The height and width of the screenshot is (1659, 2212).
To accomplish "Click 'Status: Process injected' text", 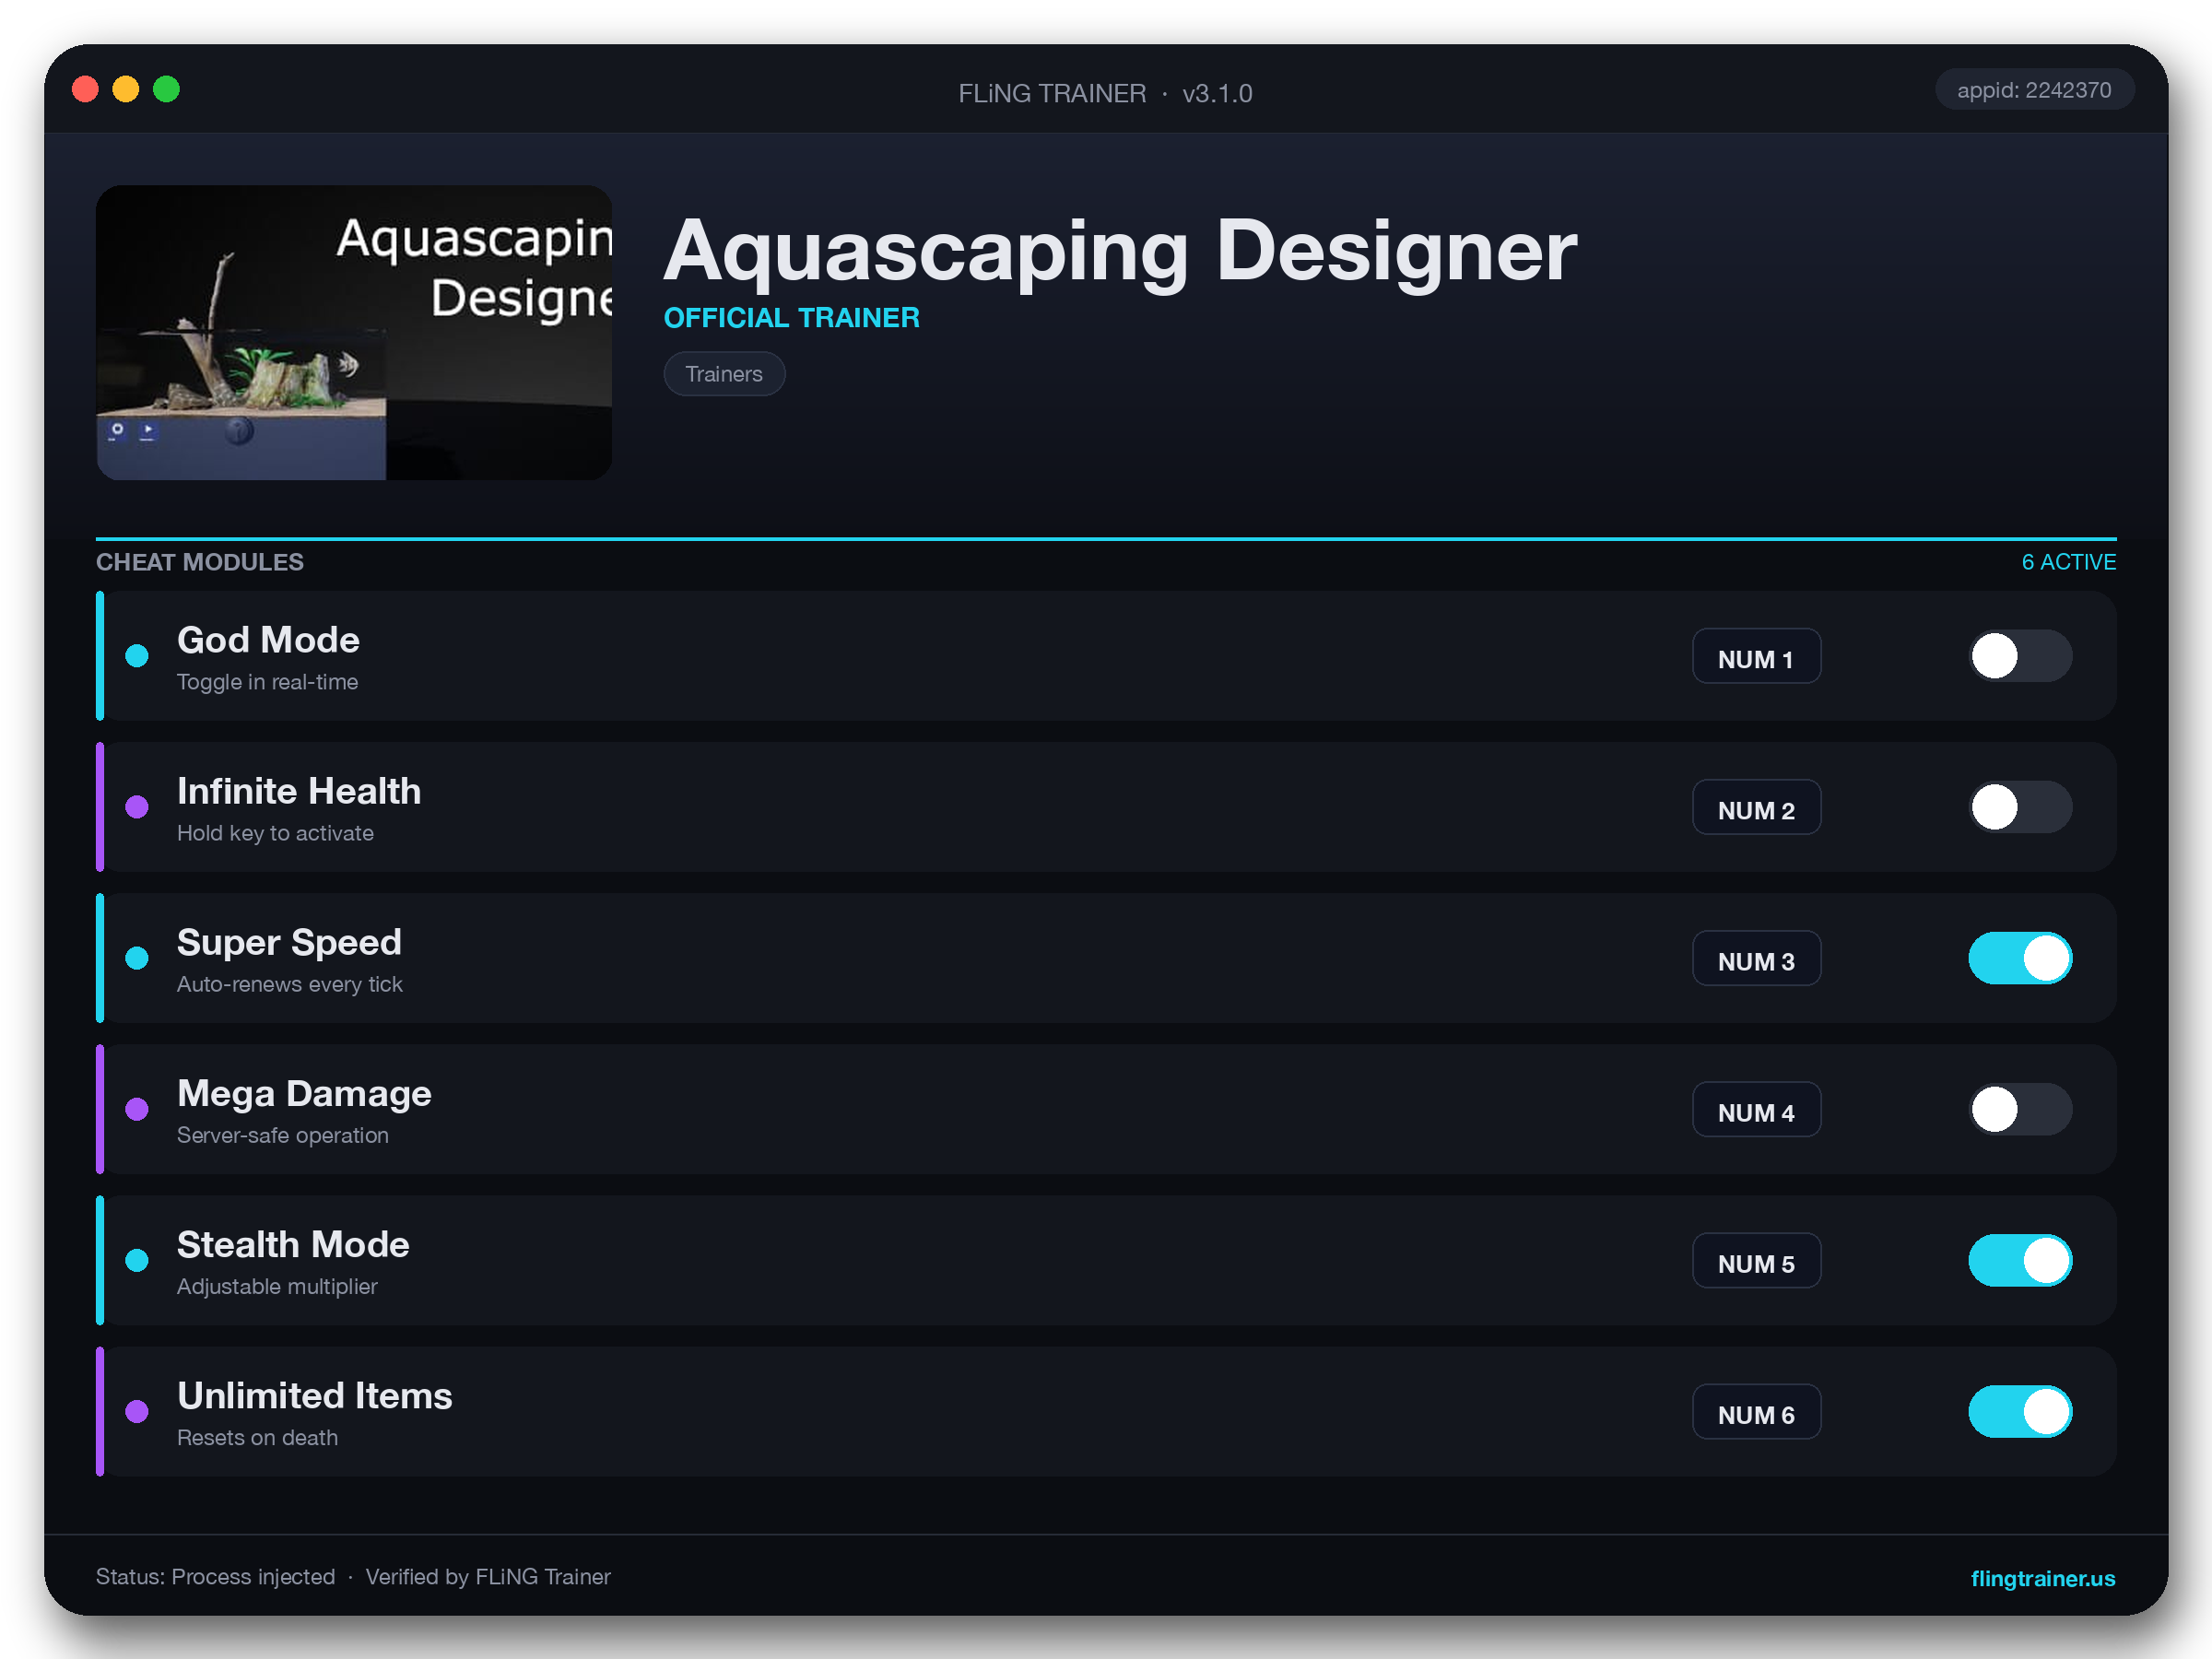I will pos(215,1576).
